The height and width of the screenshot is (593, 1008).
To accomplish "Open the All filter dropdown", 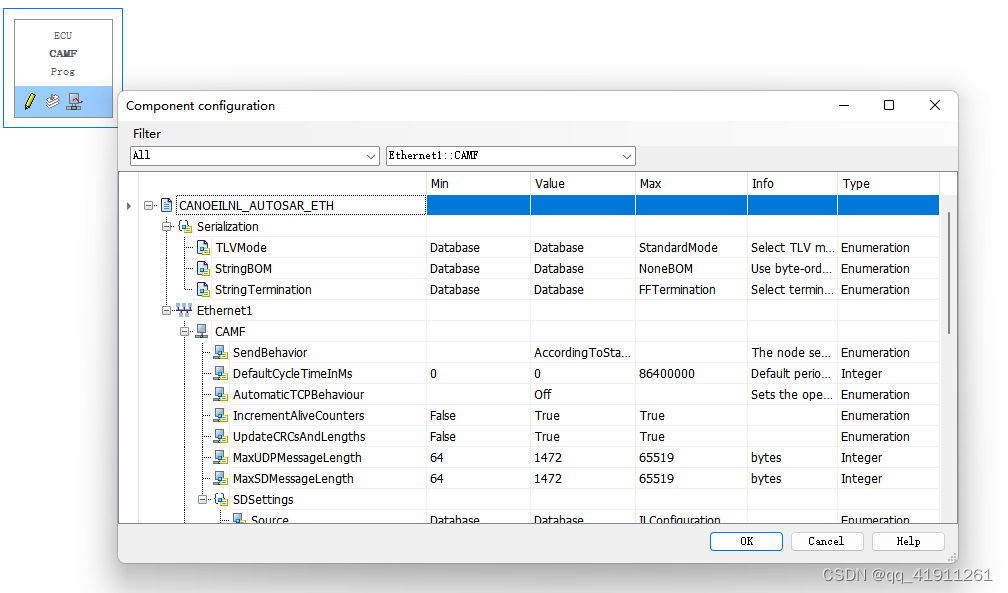I will (x=371, y=156).
